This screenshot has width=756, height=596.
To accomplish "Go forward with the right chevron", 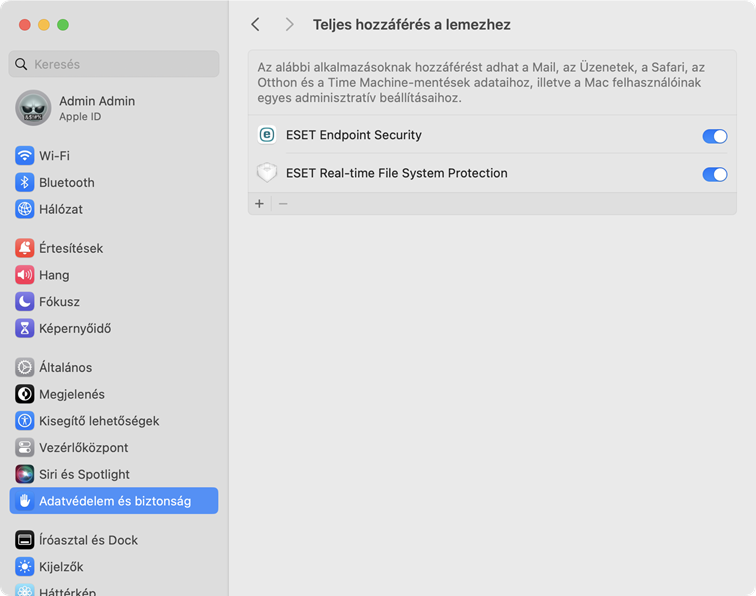I will point(289,25).
